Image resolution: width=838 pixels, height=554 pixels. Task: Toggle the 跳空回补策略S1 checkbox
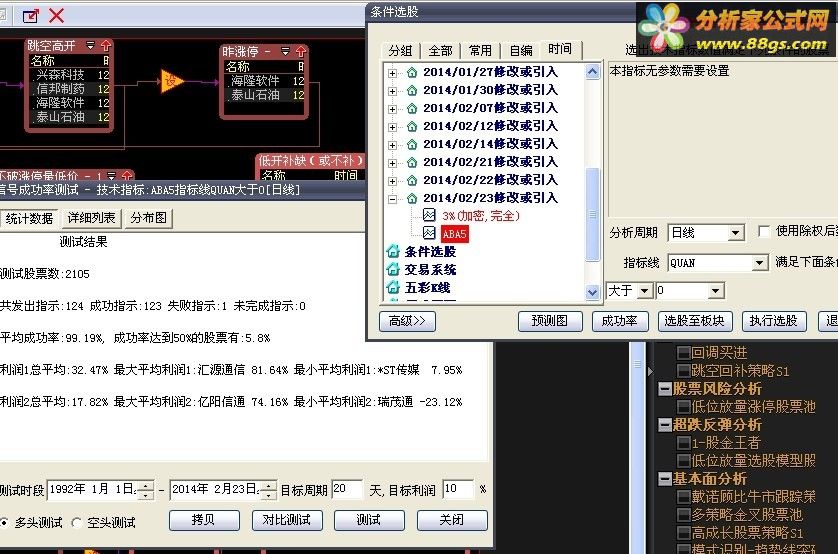pos(684,371)
